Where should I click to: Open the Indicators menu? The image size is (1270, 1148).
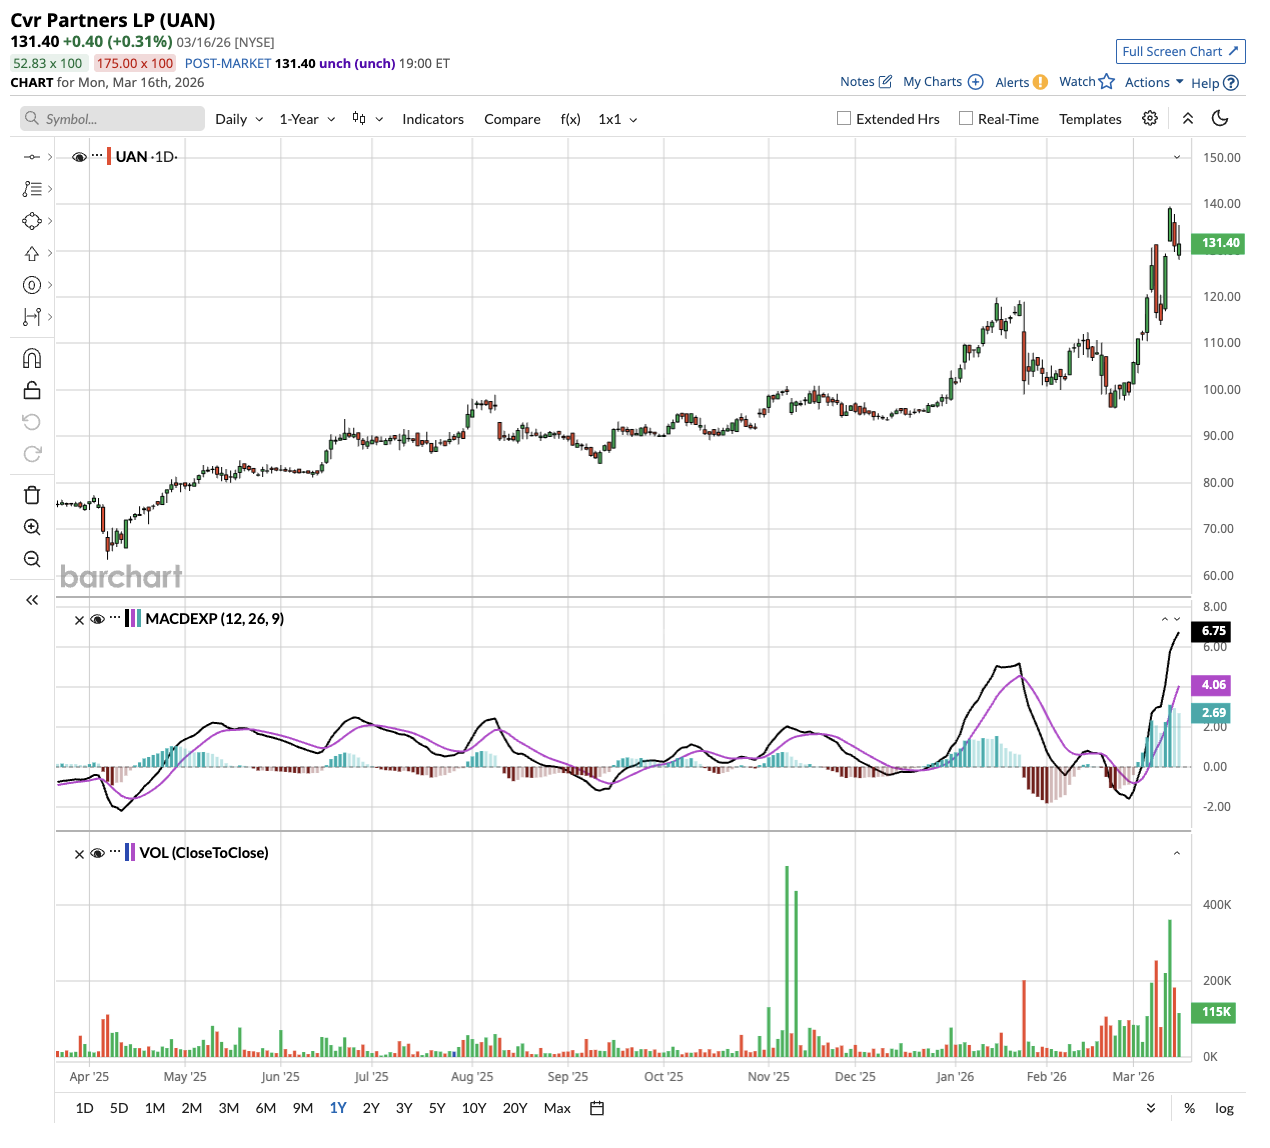coord(433,119)
